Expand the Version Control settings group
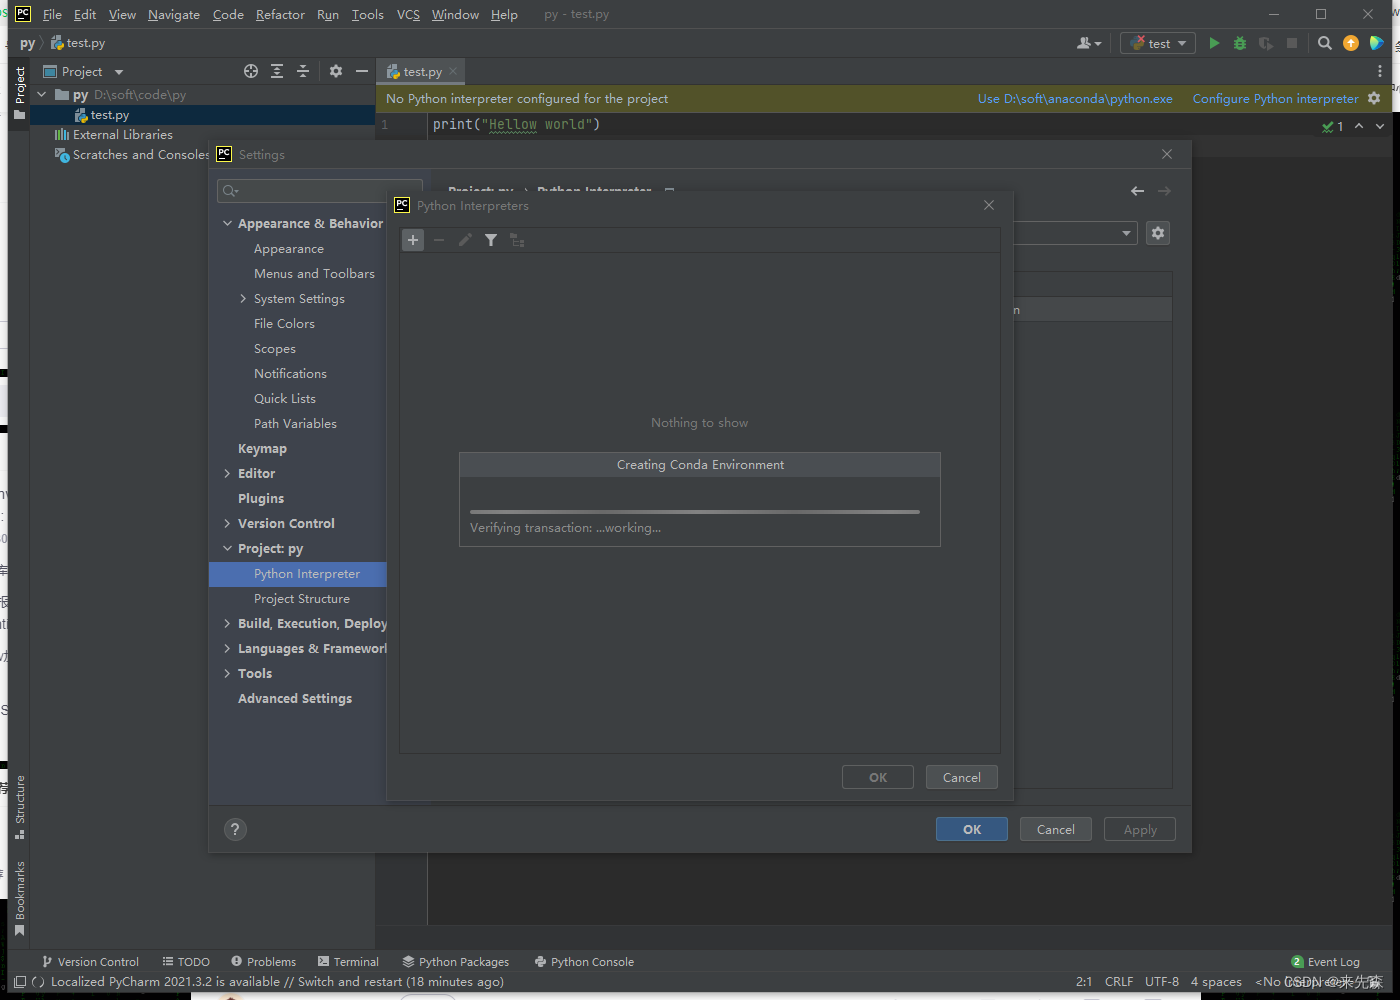The image size is (1400, 1000). [227, 523]
